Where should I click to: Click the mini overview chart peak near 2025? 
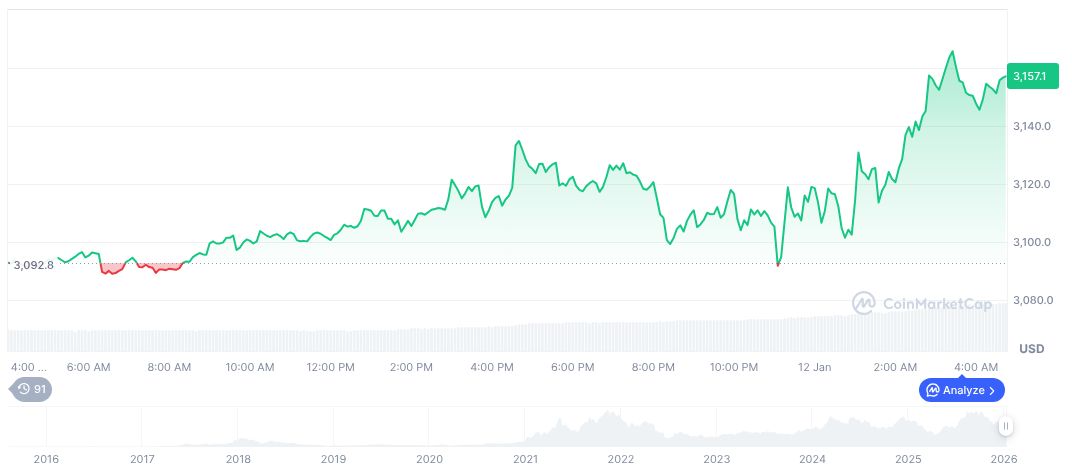[x=967, y=417]
